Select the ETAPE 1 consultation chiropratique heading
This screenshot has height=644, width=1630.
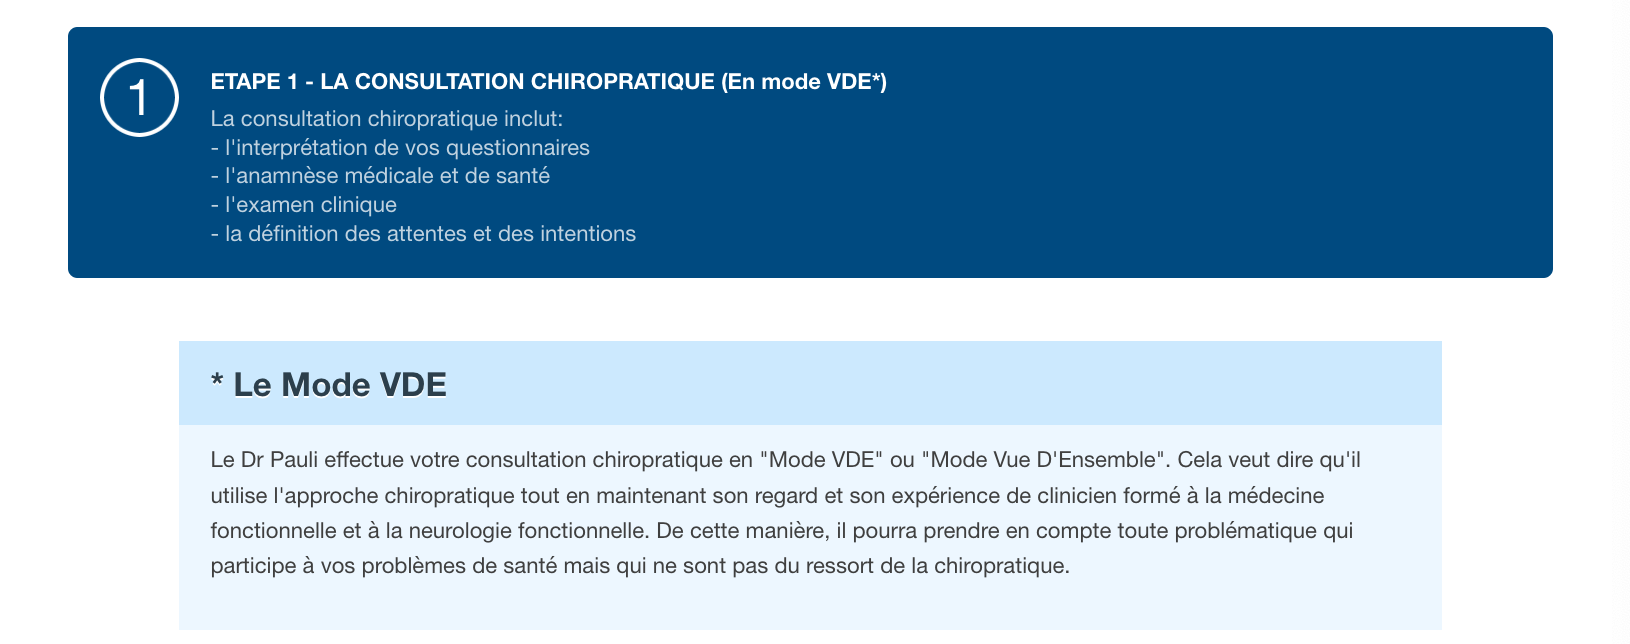548,82
